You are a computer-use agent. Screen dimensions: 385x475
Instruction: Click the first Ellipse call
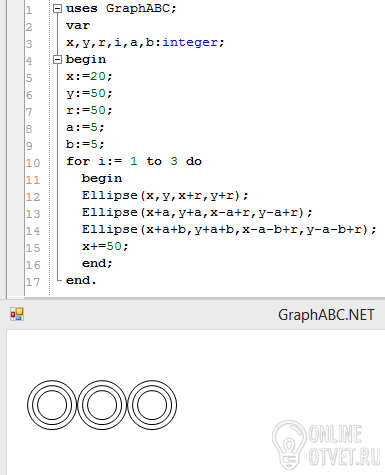[165, 195]
